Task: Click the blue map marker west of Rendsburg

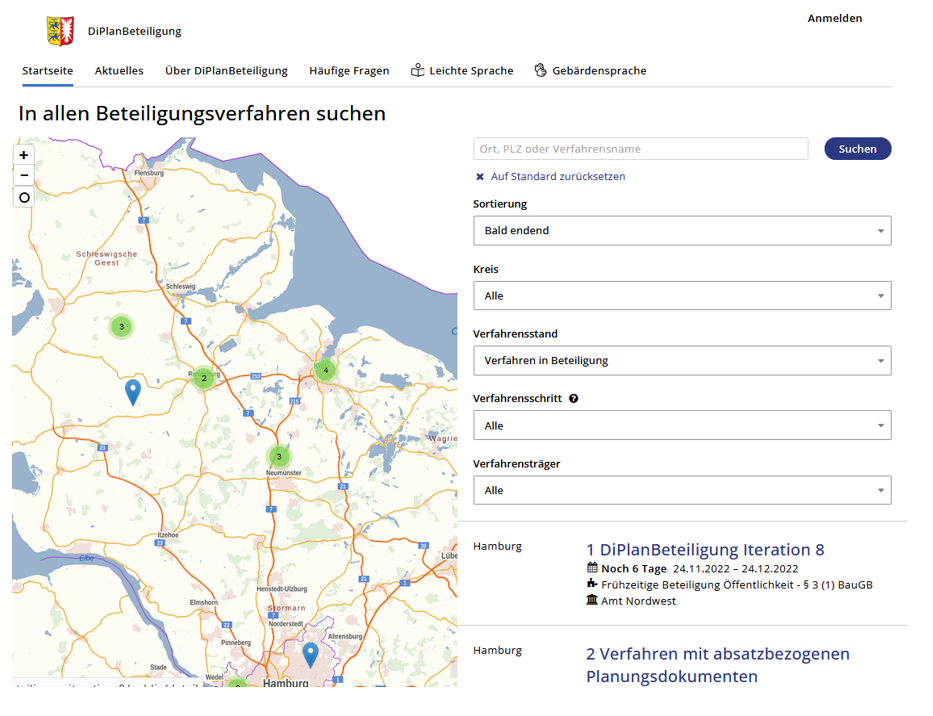Action: [x=133, y=391]
